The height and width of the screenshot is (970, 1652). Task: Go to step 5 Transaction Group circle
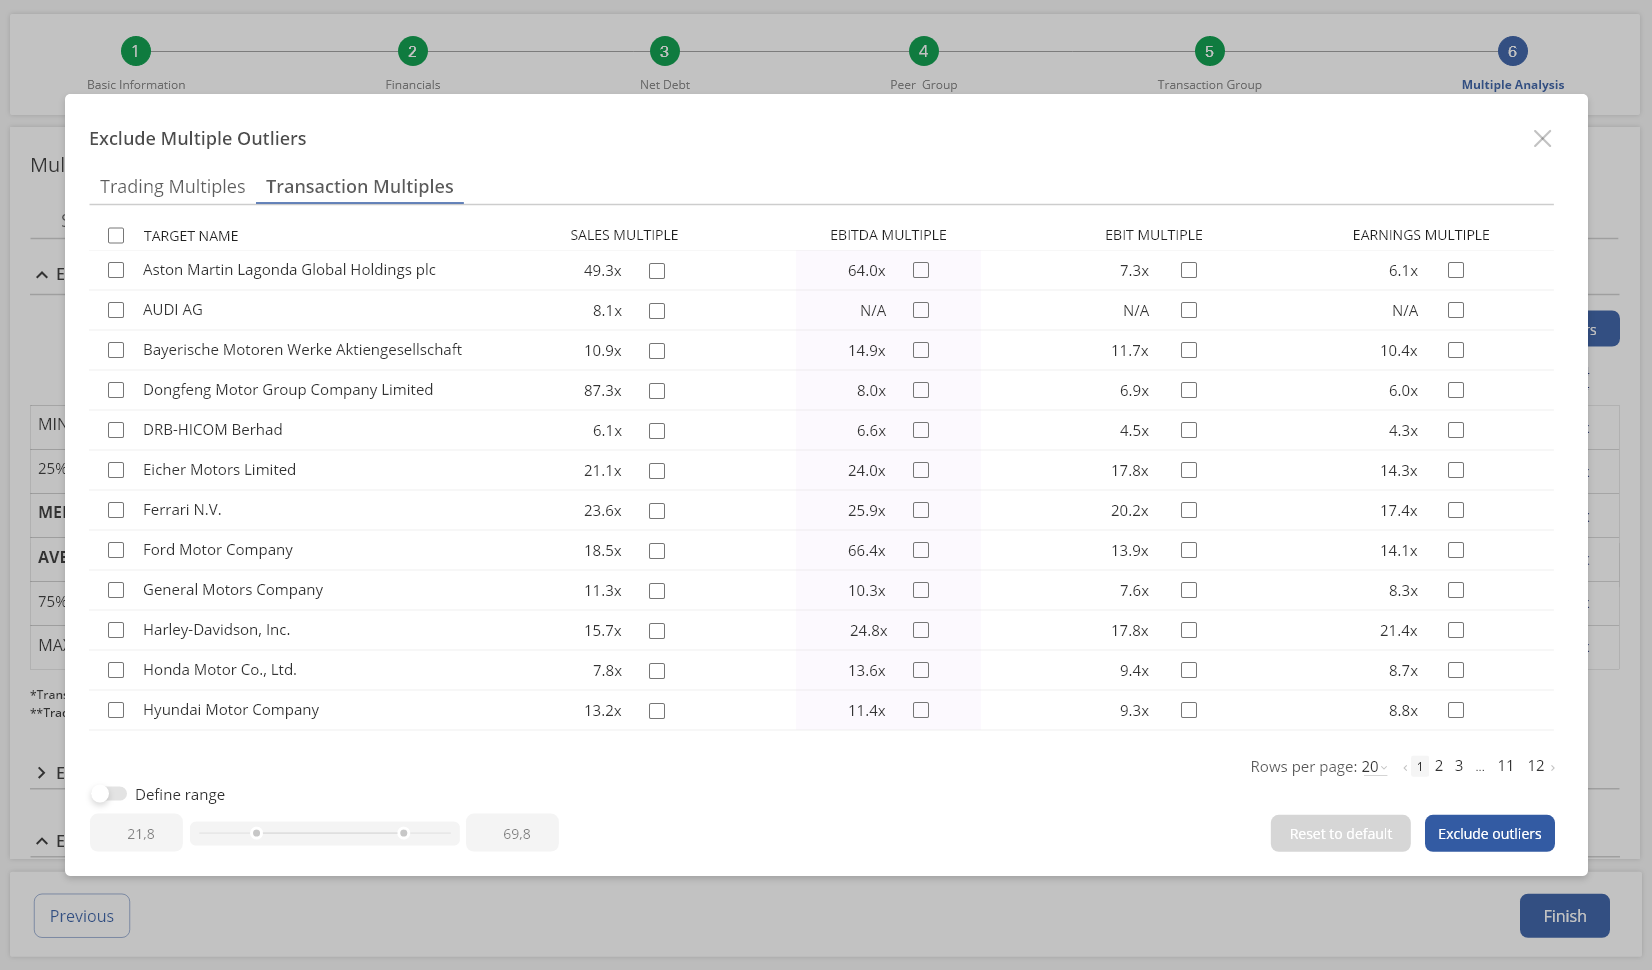tap(1209, 51)
